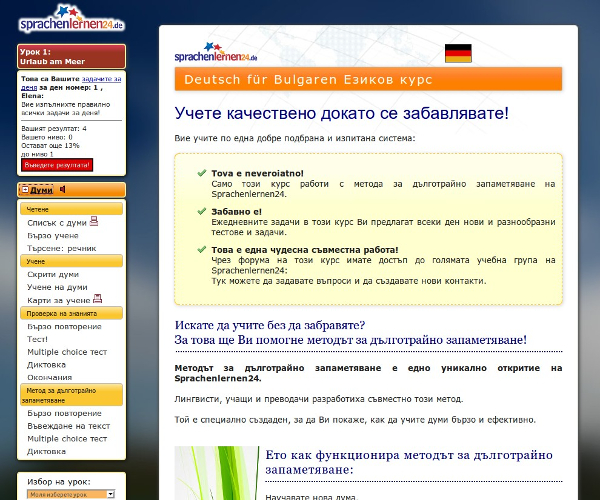The width and height of the screenshot is (600, 500).
Task: Click the Думи section heading
Action: pos(41,190)
